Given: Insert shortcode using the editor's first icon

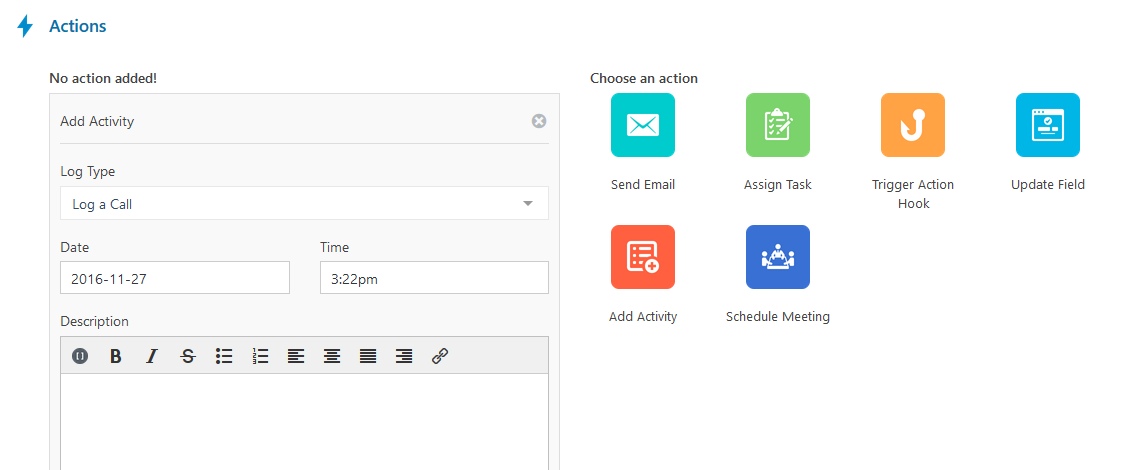Looking at the screenshot, I should click(x=80, y=356).
